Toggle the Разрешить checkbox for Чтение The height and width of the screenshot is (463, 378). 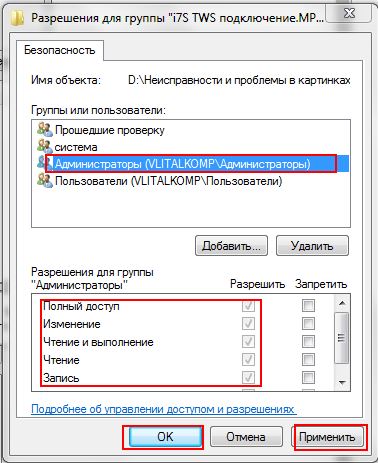(248, 359)
